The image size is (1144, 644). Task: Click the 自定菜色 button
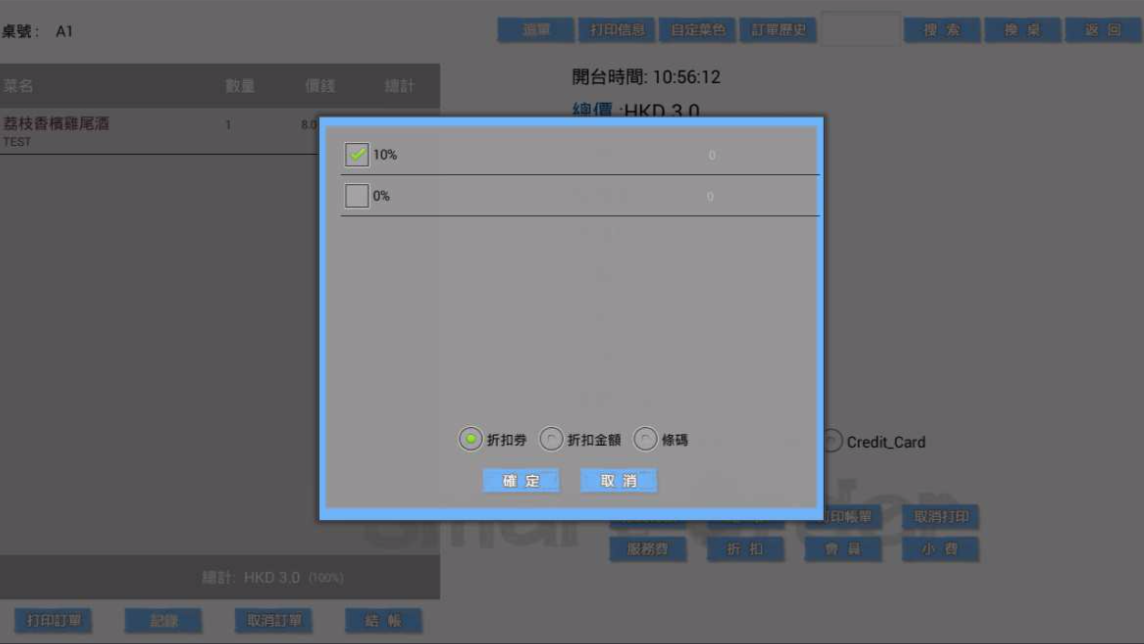[697, 30]
